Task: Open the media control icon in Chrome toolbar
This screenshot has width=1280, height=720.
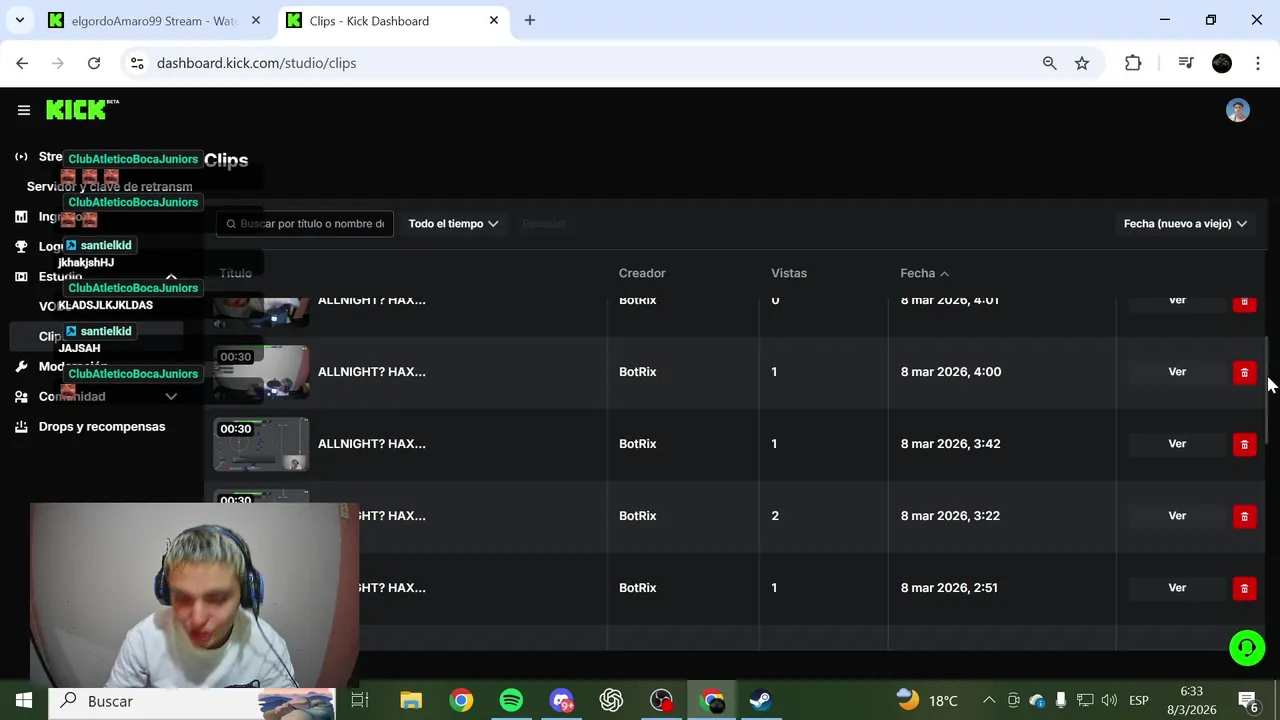Action: (1186, 63)
